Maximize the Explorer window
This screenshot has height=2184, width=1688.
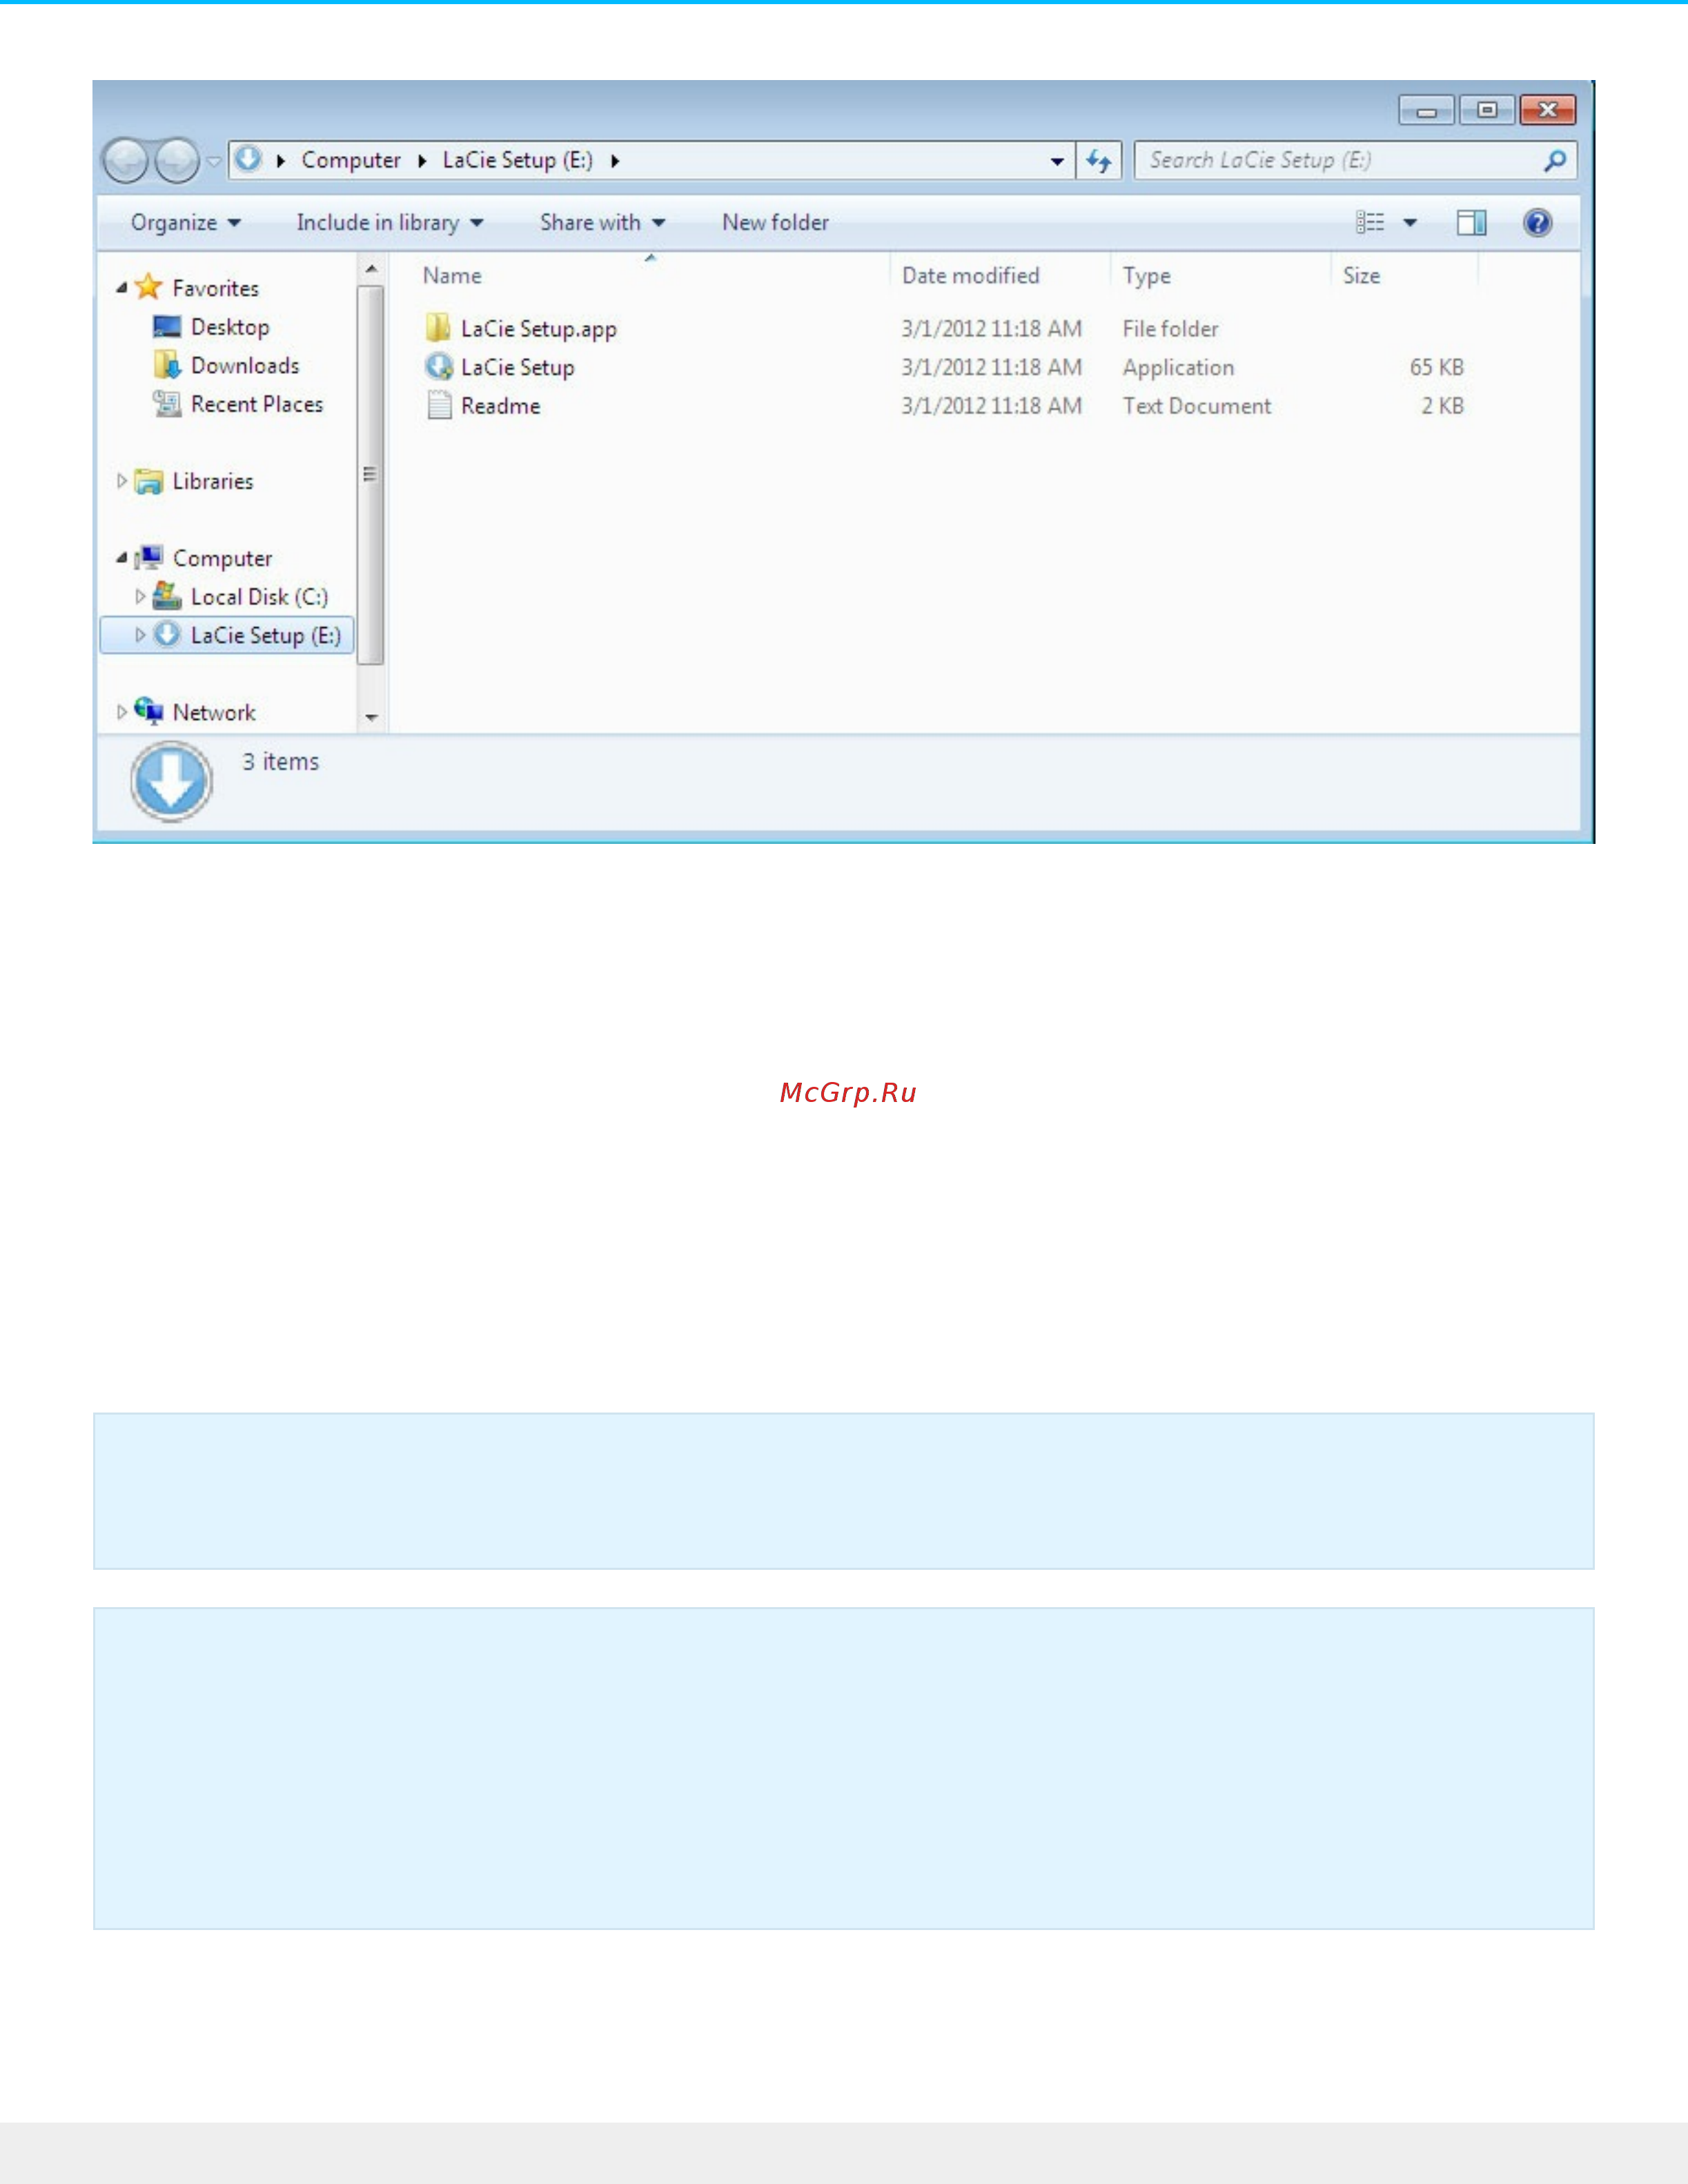click(1487, 110)
